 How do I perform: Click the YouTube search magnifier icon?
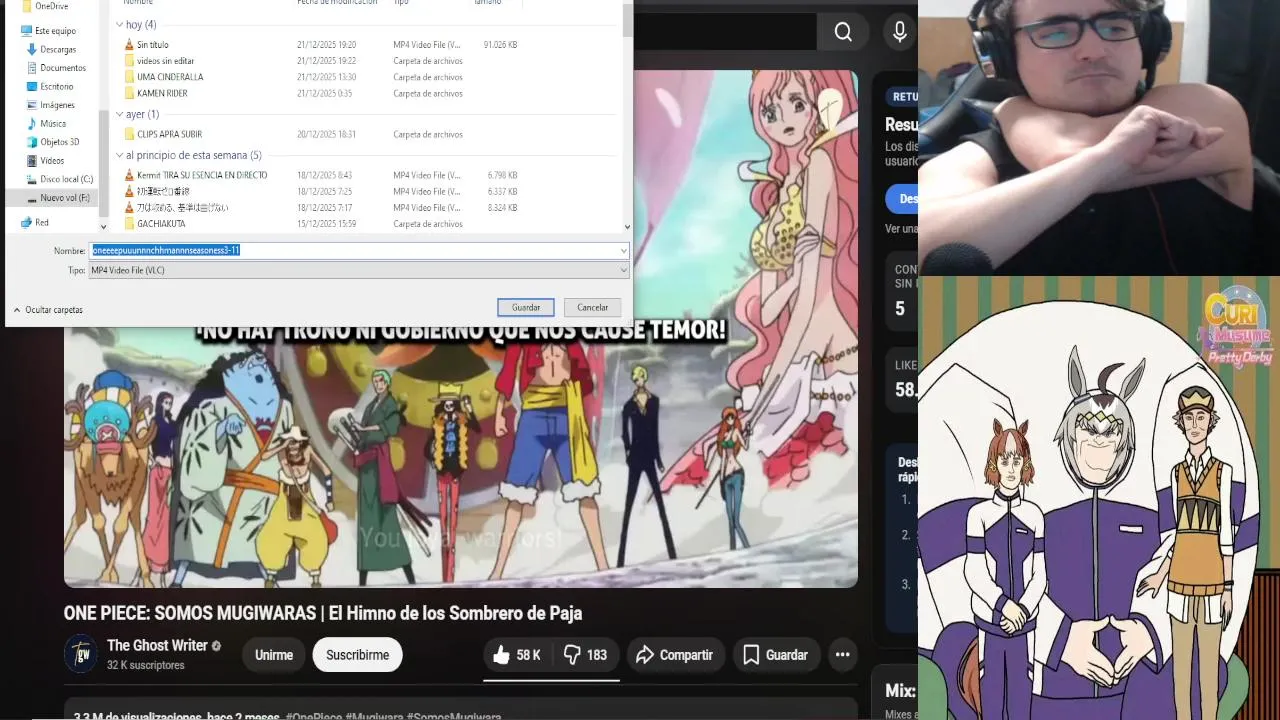[844, 33]
